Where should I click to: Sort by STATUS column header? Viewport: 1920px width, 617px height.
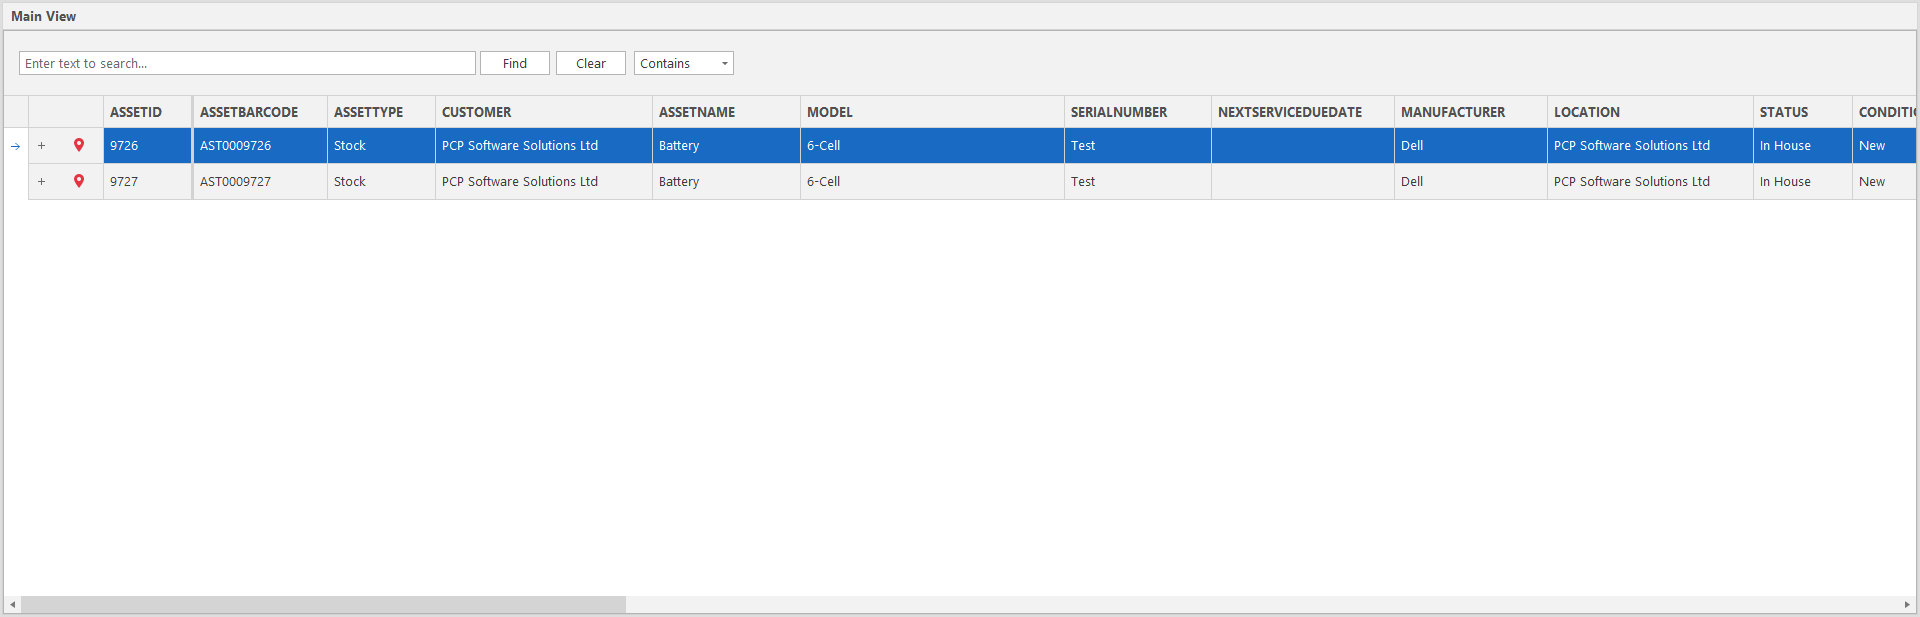1802,112
